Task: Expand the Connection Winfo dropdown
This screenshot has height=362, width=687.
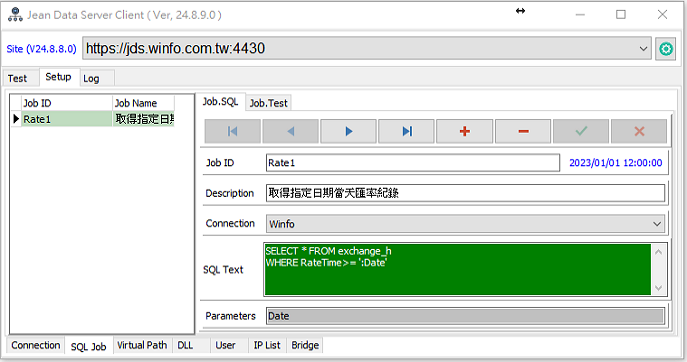Action: click(x=657, y=224)
